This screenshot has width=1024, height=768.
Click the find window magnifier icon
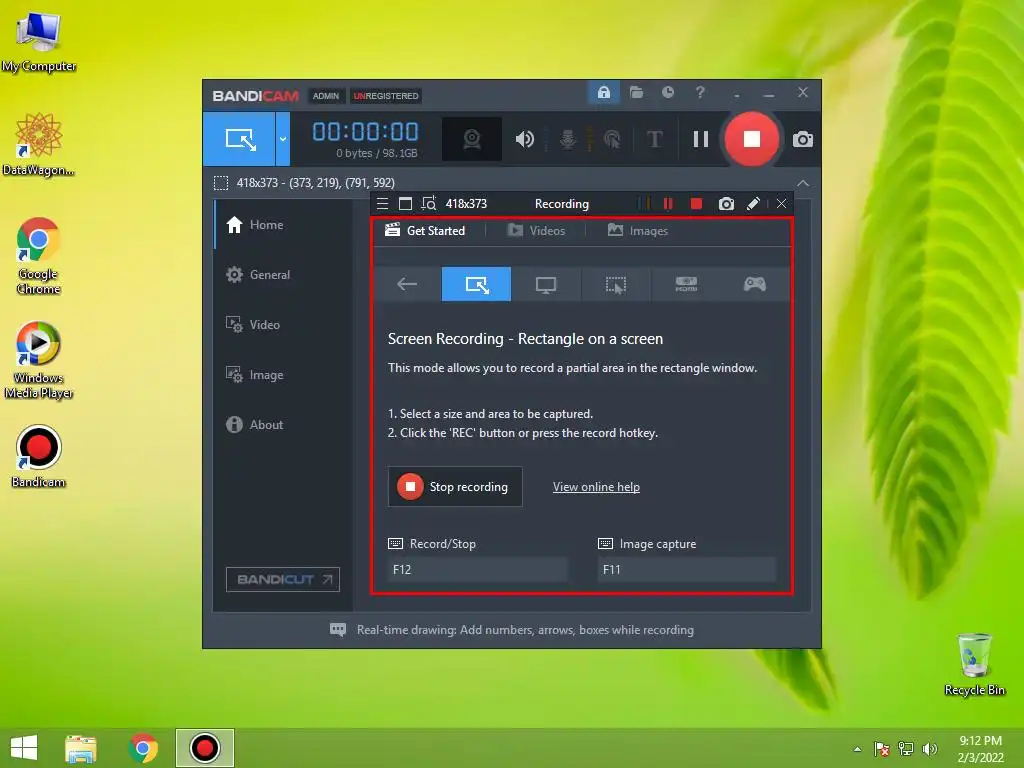(428, 204)
